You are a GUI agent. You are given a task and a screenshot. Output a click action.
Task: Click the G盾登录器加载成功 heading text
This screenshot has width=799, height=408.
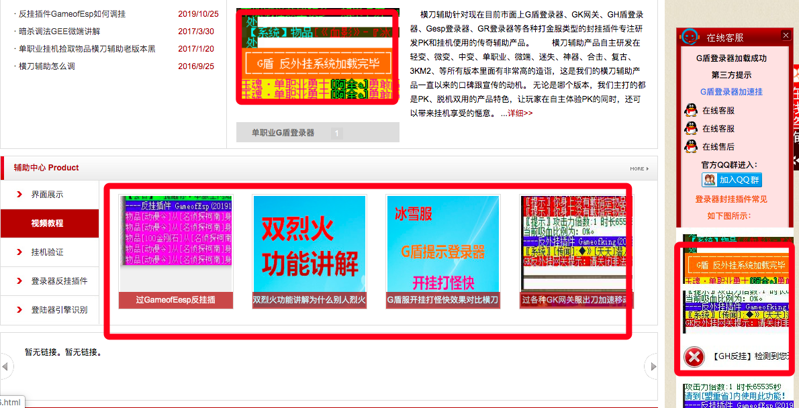click(x=731, y=58)
